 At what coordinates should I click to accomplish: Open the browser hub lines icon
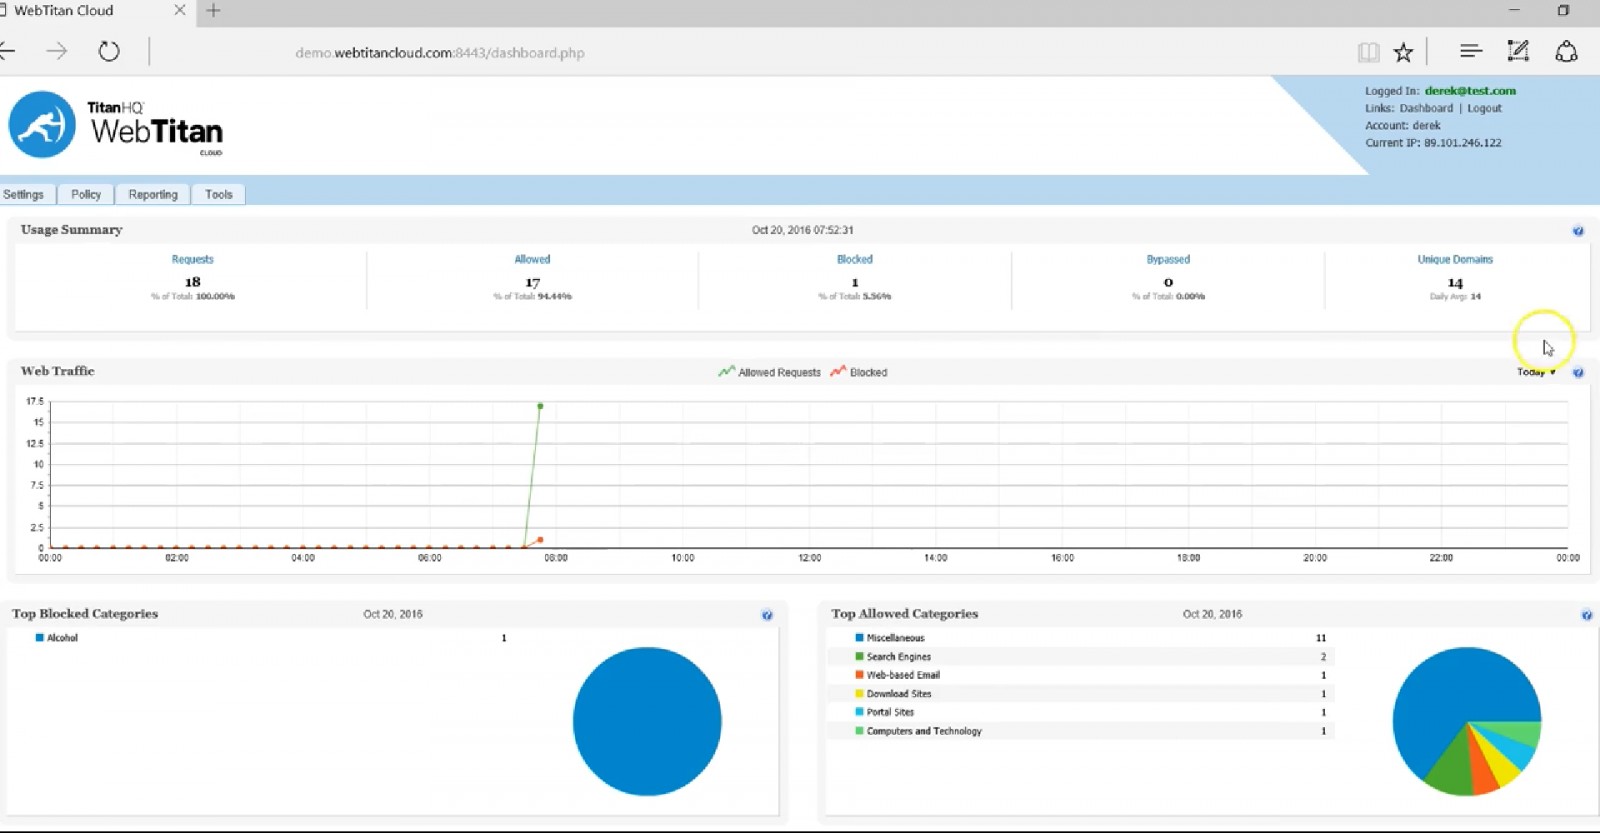click(x=1470, y=51)
